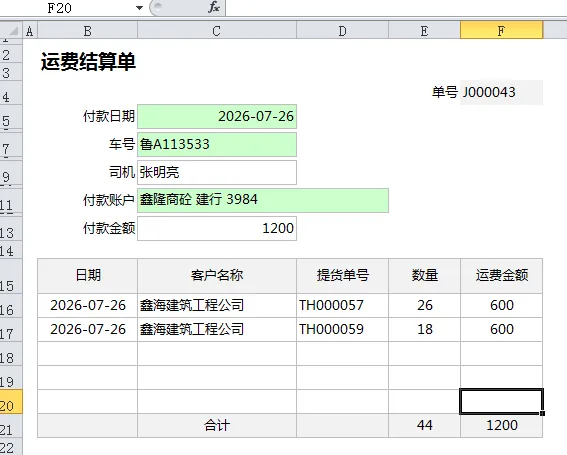Click the title 运费结算单

pyautogui.click(x=88, y=61)
